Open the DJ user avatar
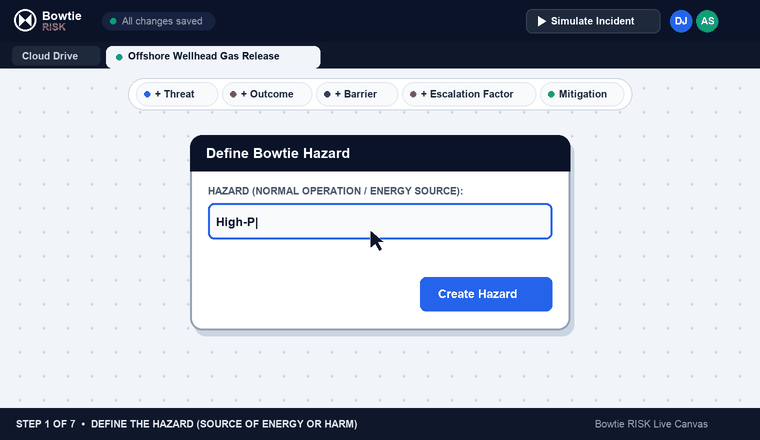 point(681,21)
